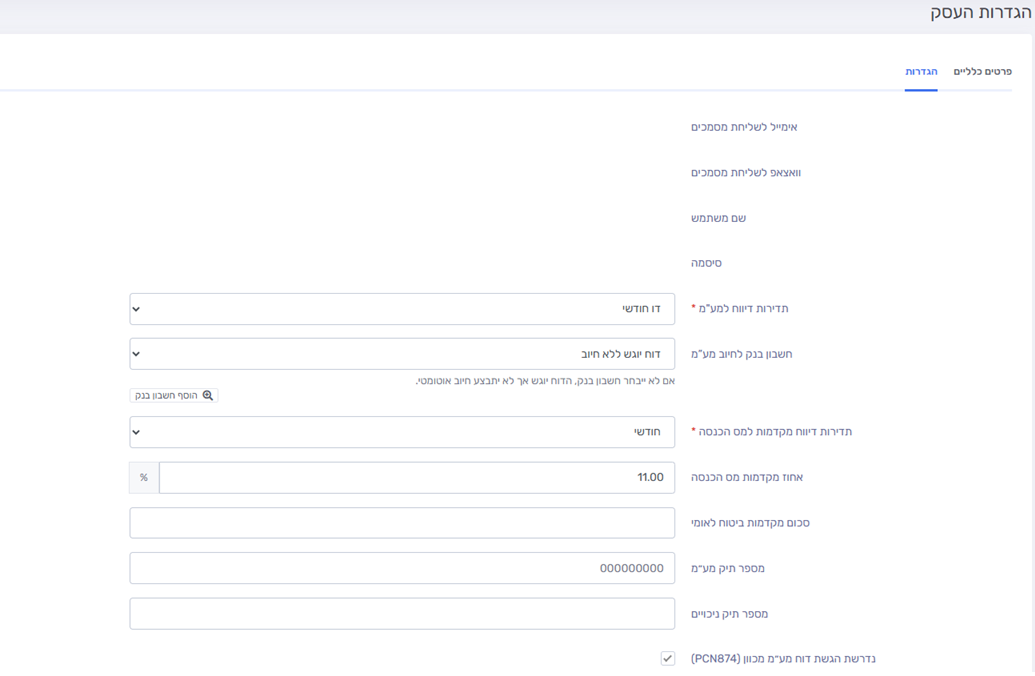Click the שם משתמש label
Image resolution: width=1035 pixels, height=676 pixels.
(x=718, y=218)
